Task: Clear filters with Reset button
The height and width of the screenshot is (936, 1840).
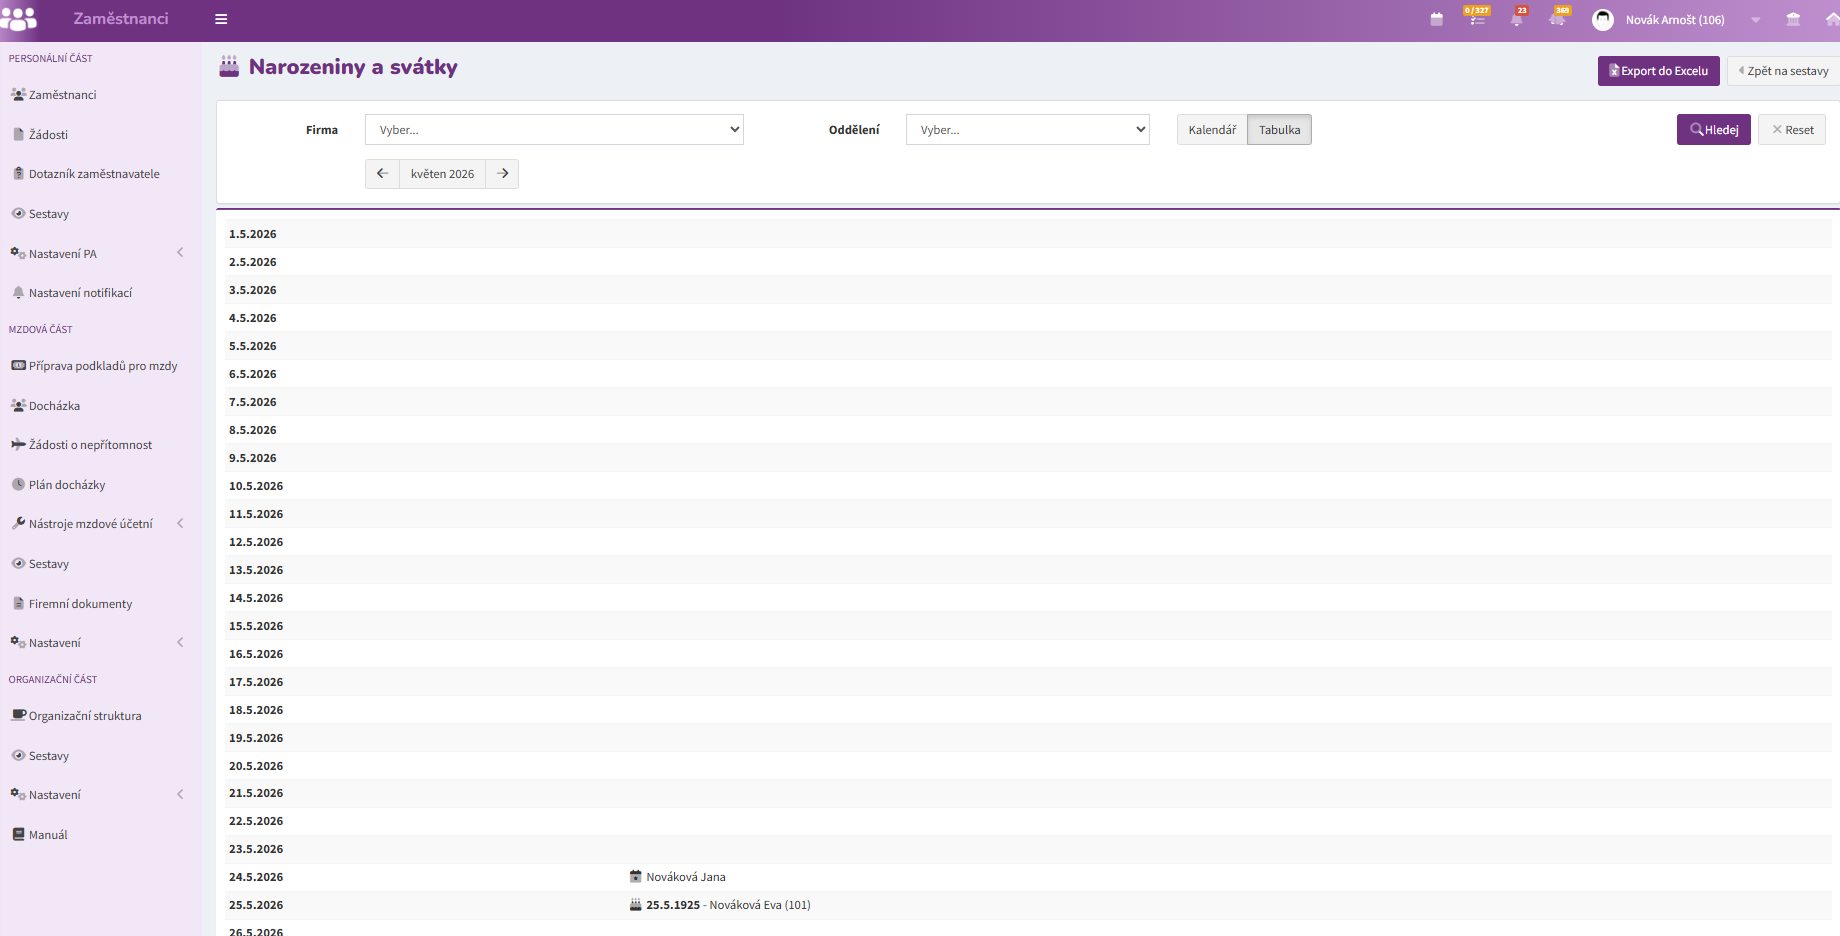Action: coord(1792,130)
